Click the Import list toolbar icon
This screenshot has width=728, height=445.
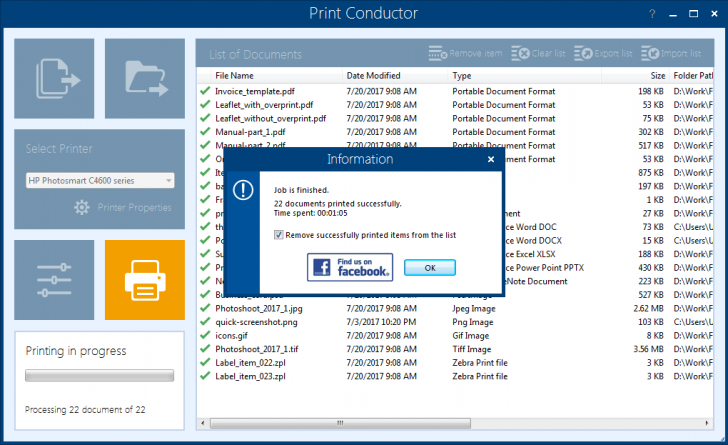tap(650, 53)
